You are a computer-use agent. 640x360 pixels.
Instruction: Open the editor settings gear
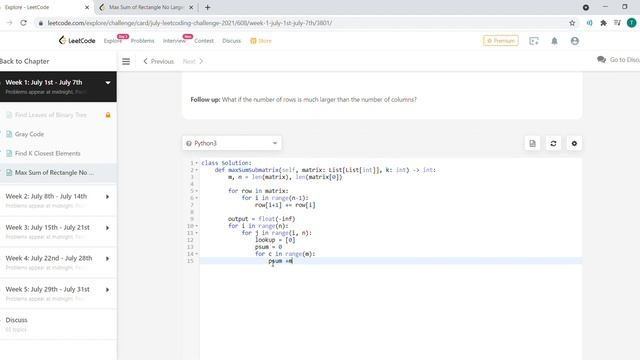point(574,143)
